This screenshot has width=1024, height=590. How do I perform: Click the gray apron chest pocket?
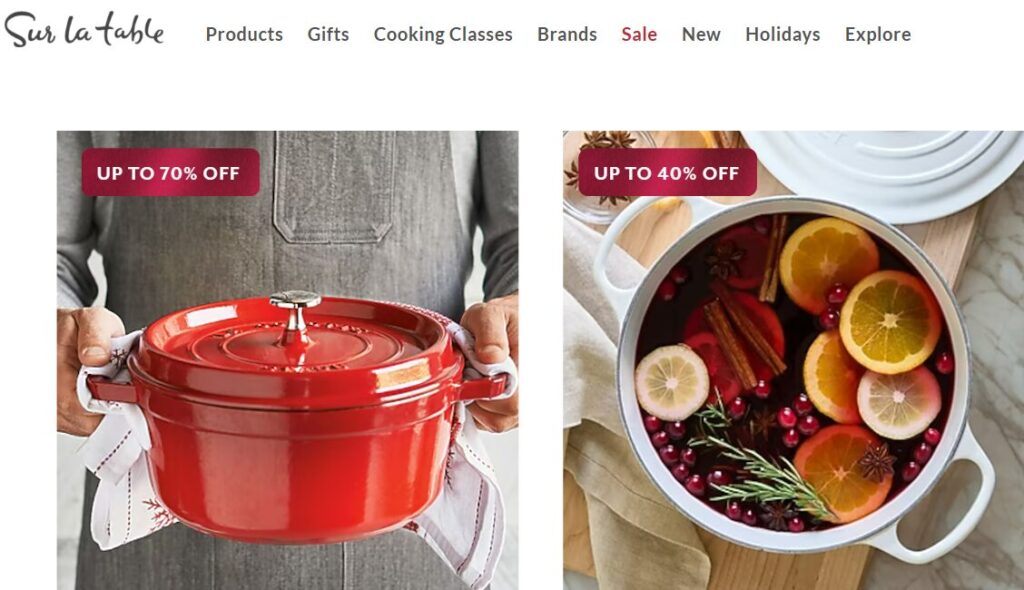click(334, 186)
